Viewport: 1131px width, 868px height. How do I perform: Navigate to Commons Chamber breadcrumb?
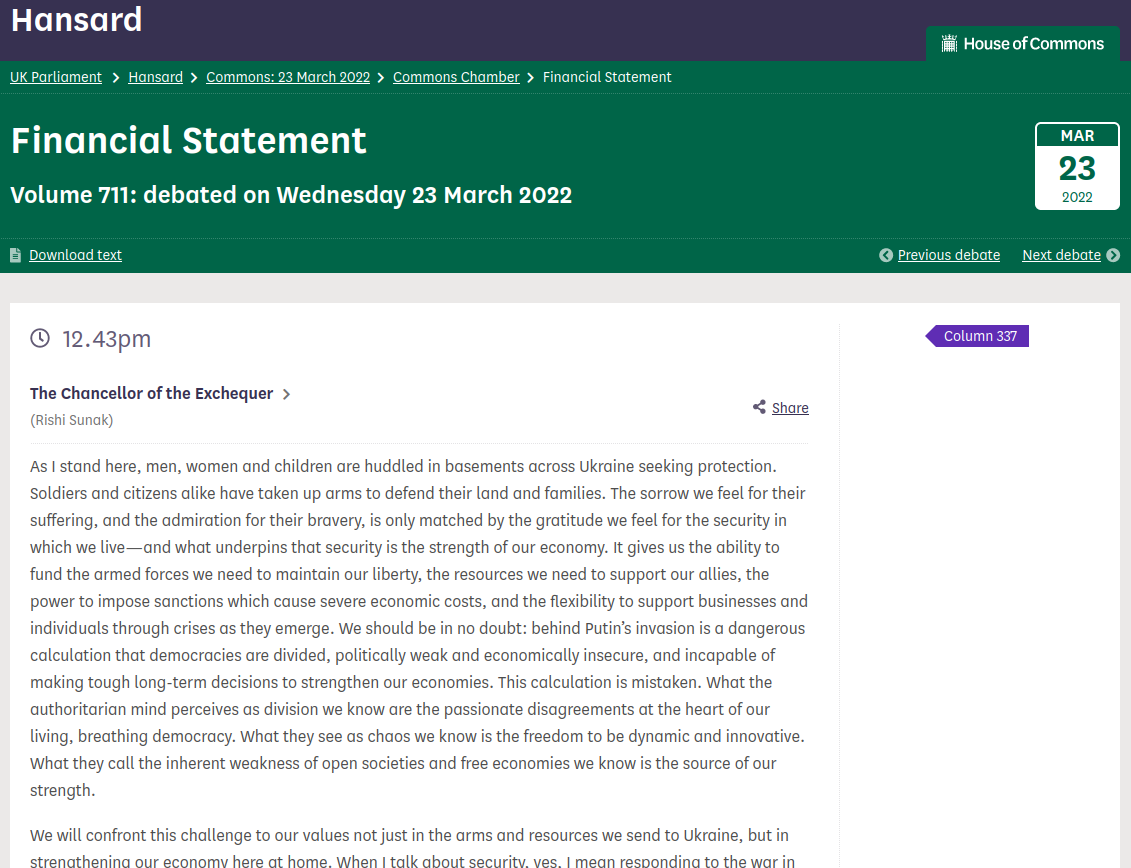pyautogui.click(x=456, y=77)
